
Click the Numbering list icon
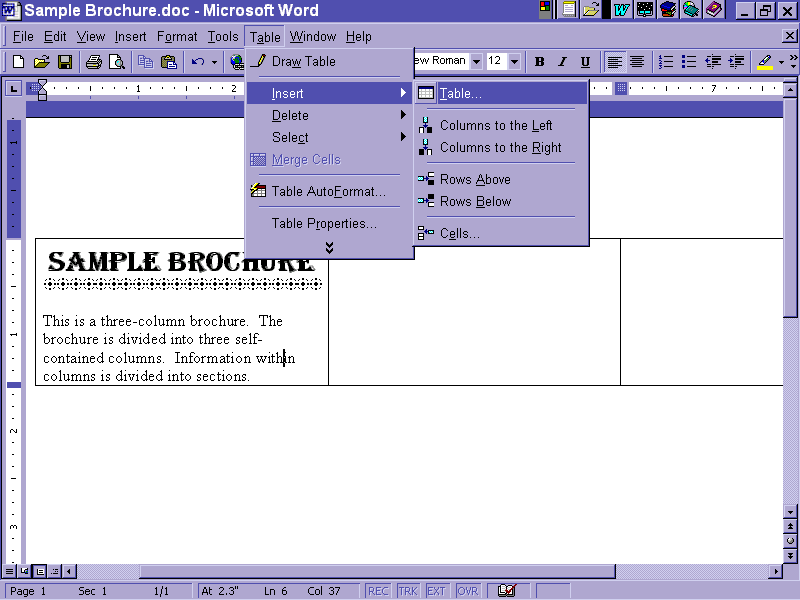click(x=666, y=62)
